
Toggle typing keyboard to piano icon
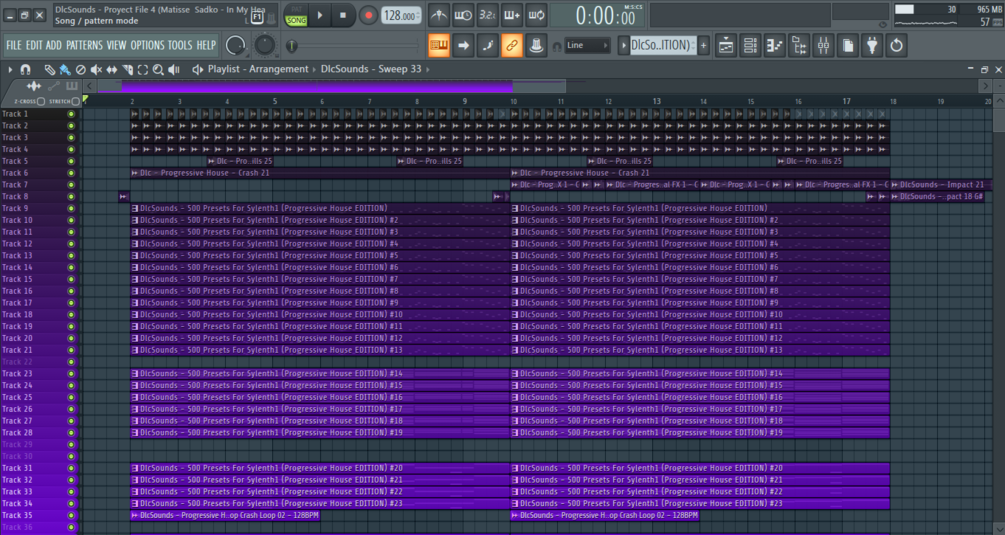tap(439, 45)
